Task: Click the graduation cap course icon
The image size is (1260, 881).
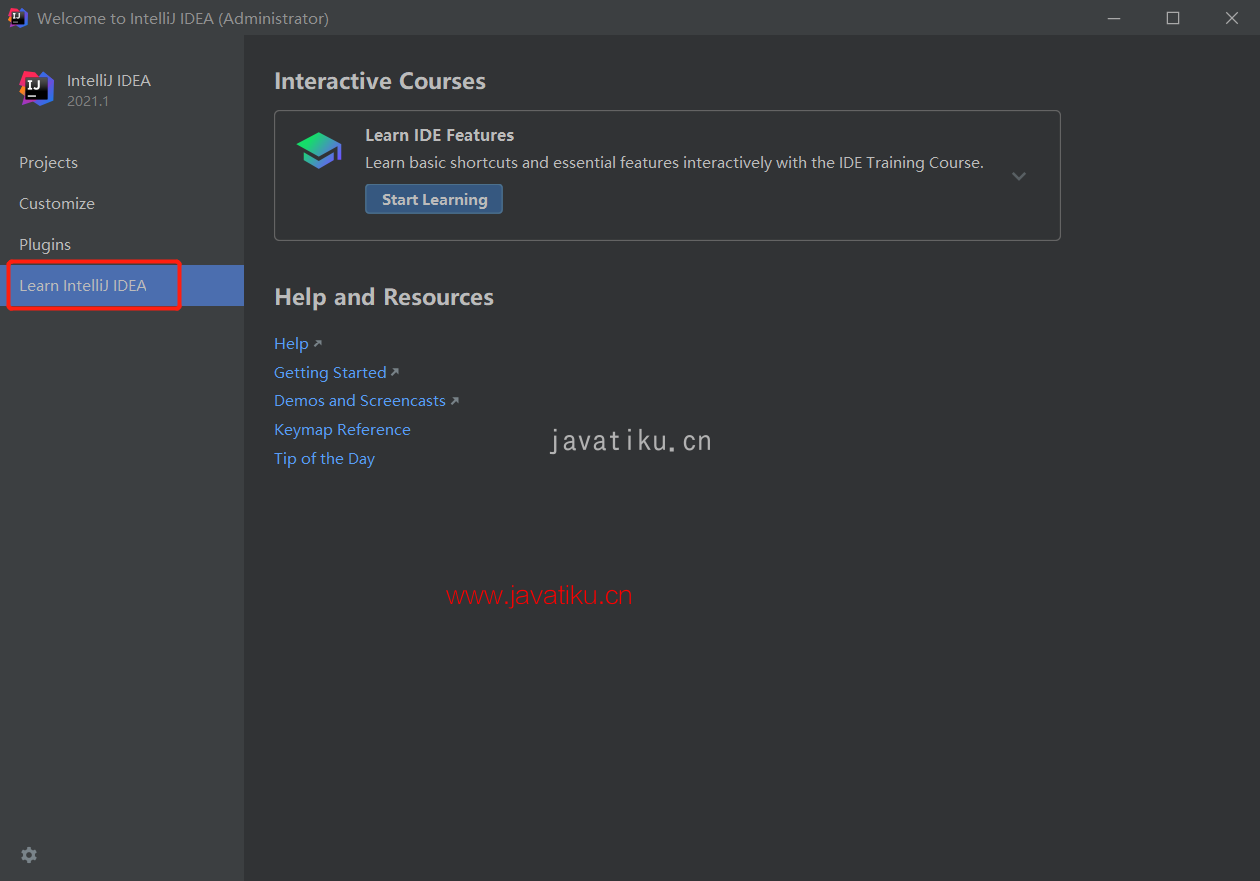Action: click(x=319, y=150)
